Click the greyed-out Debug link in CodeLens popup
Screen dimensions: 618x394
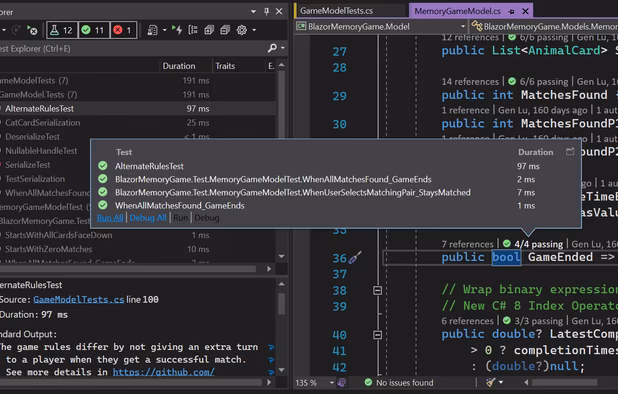[x=207, y=218]
